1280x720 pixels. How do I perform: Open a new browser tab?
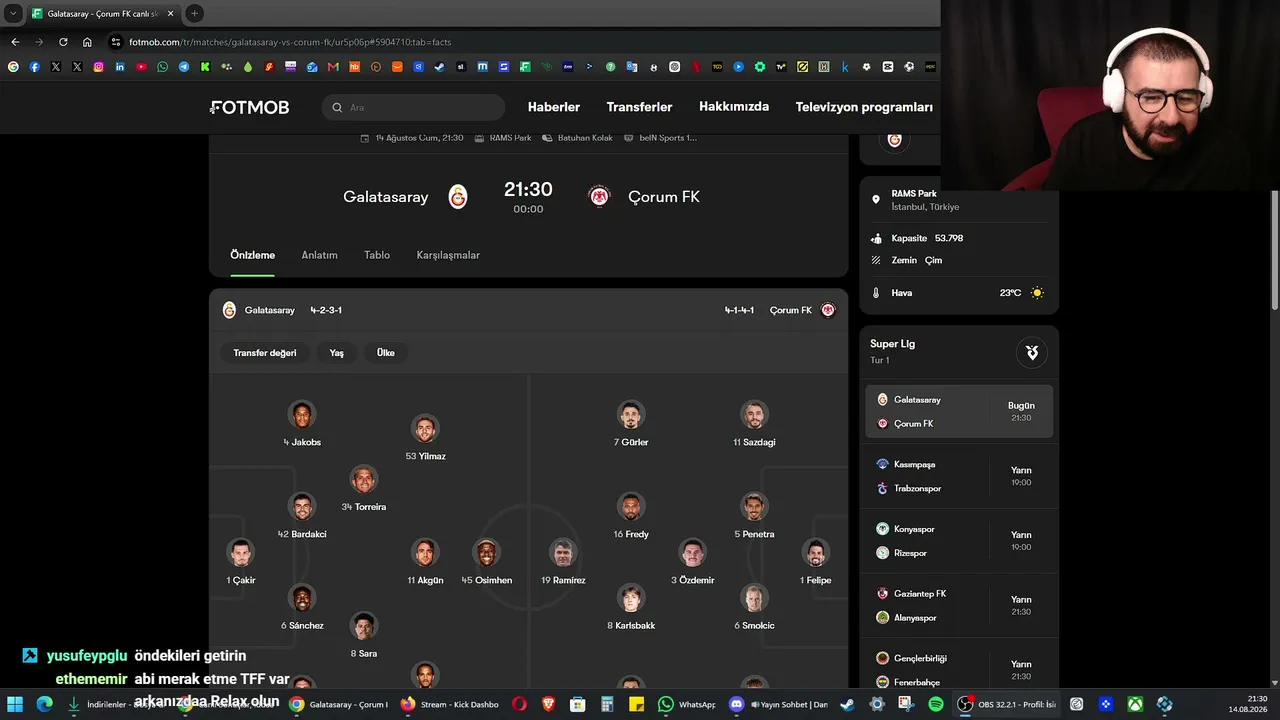point(194,13)
